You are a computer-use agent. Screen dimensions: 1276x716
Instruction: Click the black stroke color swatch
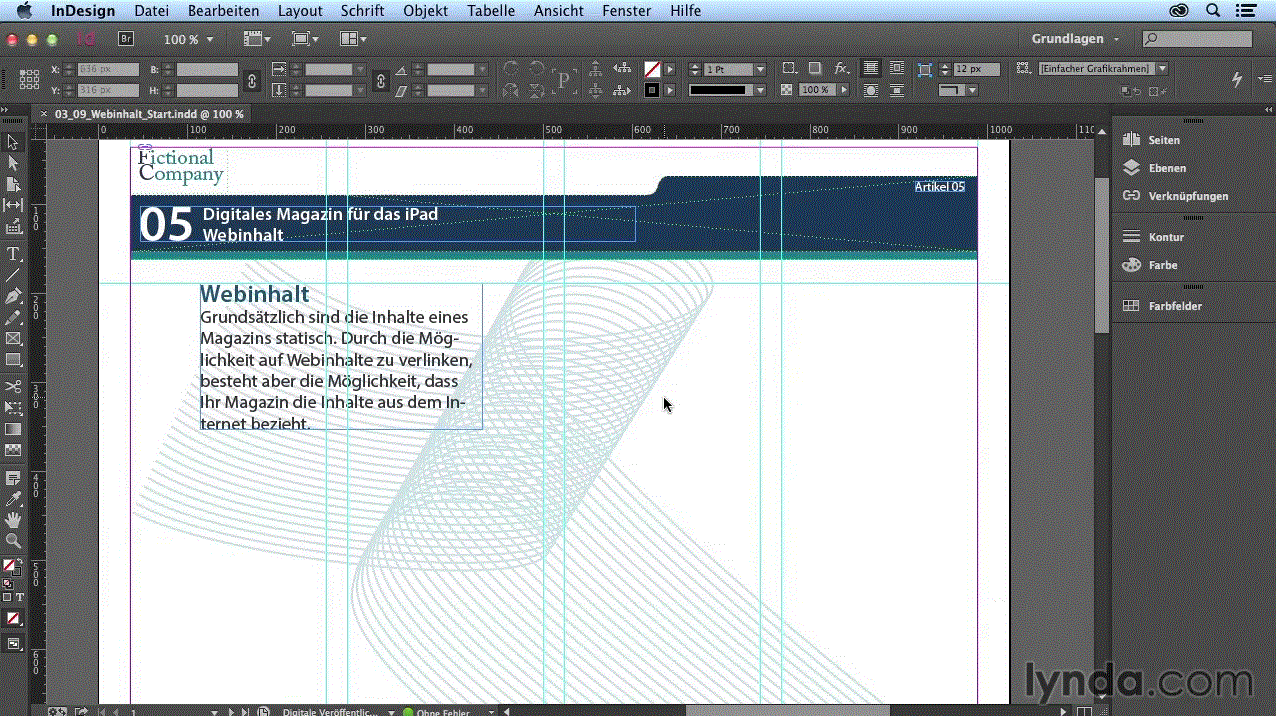pyautogui.click(x=652, y=90)
